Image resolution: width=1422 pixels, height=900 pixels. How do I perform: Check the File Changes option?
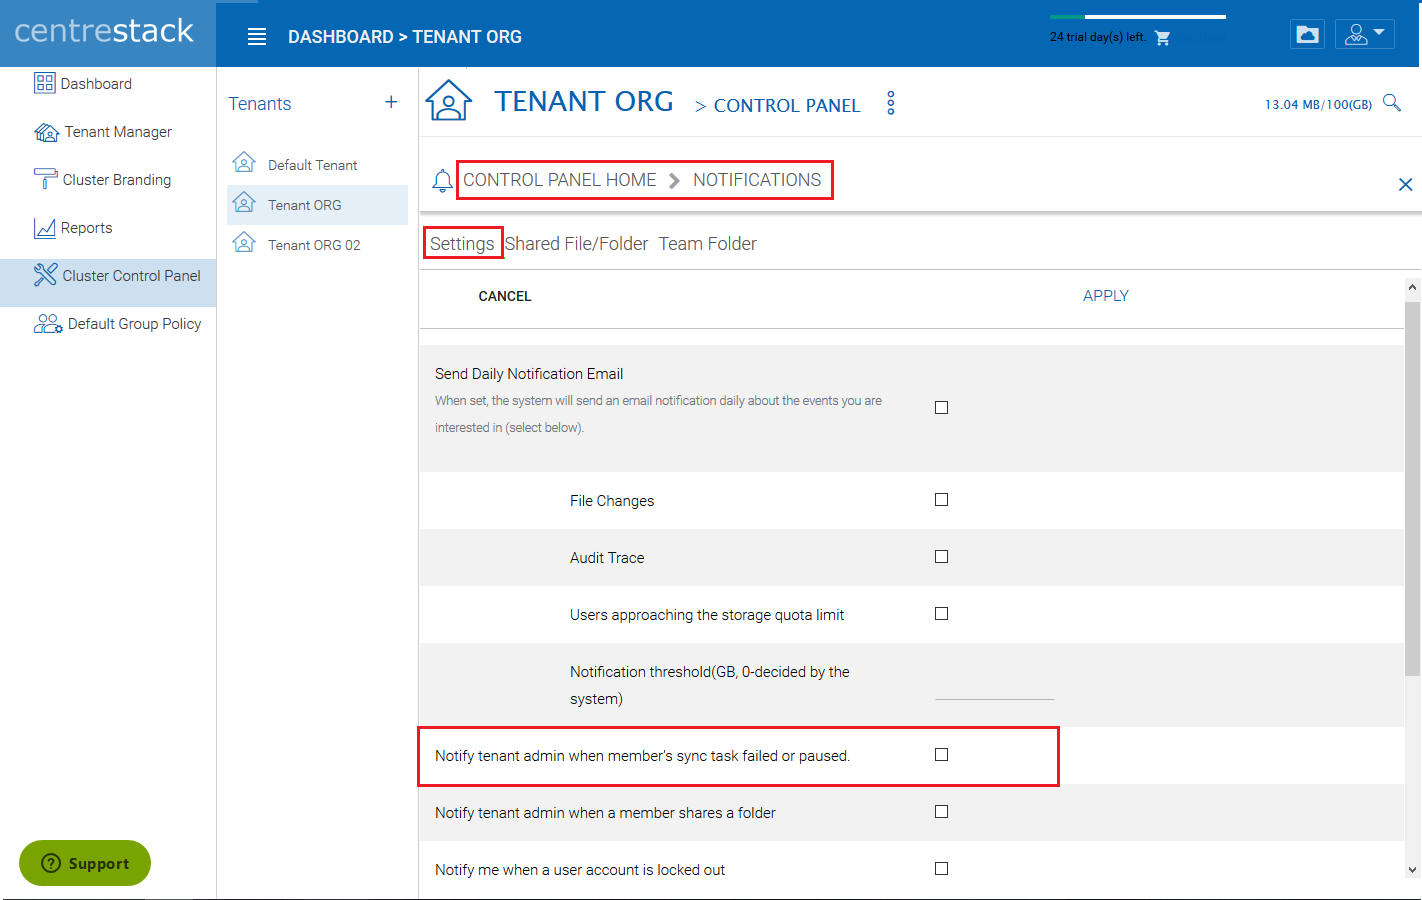click(941, 499)
